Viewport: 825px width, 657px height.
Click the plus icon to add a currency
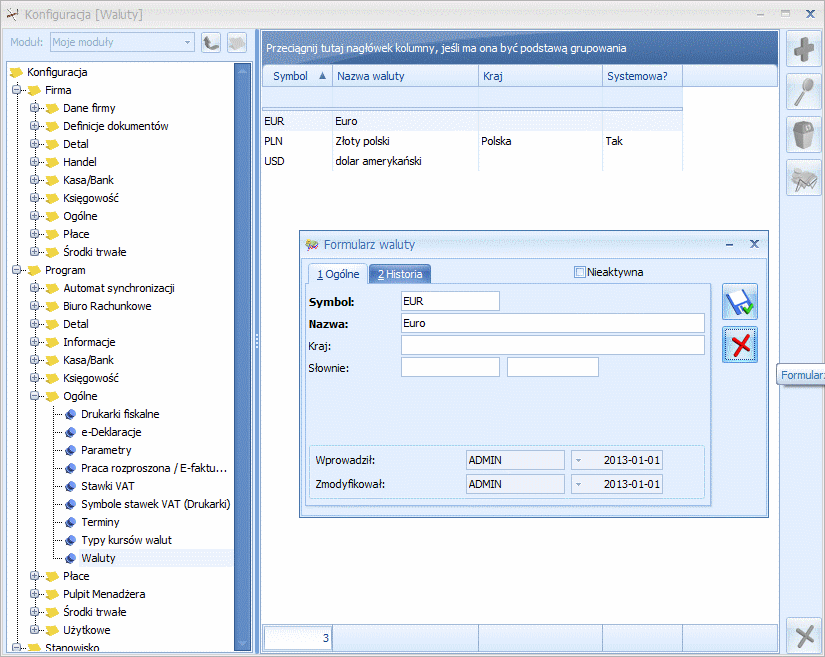[803, 49]
